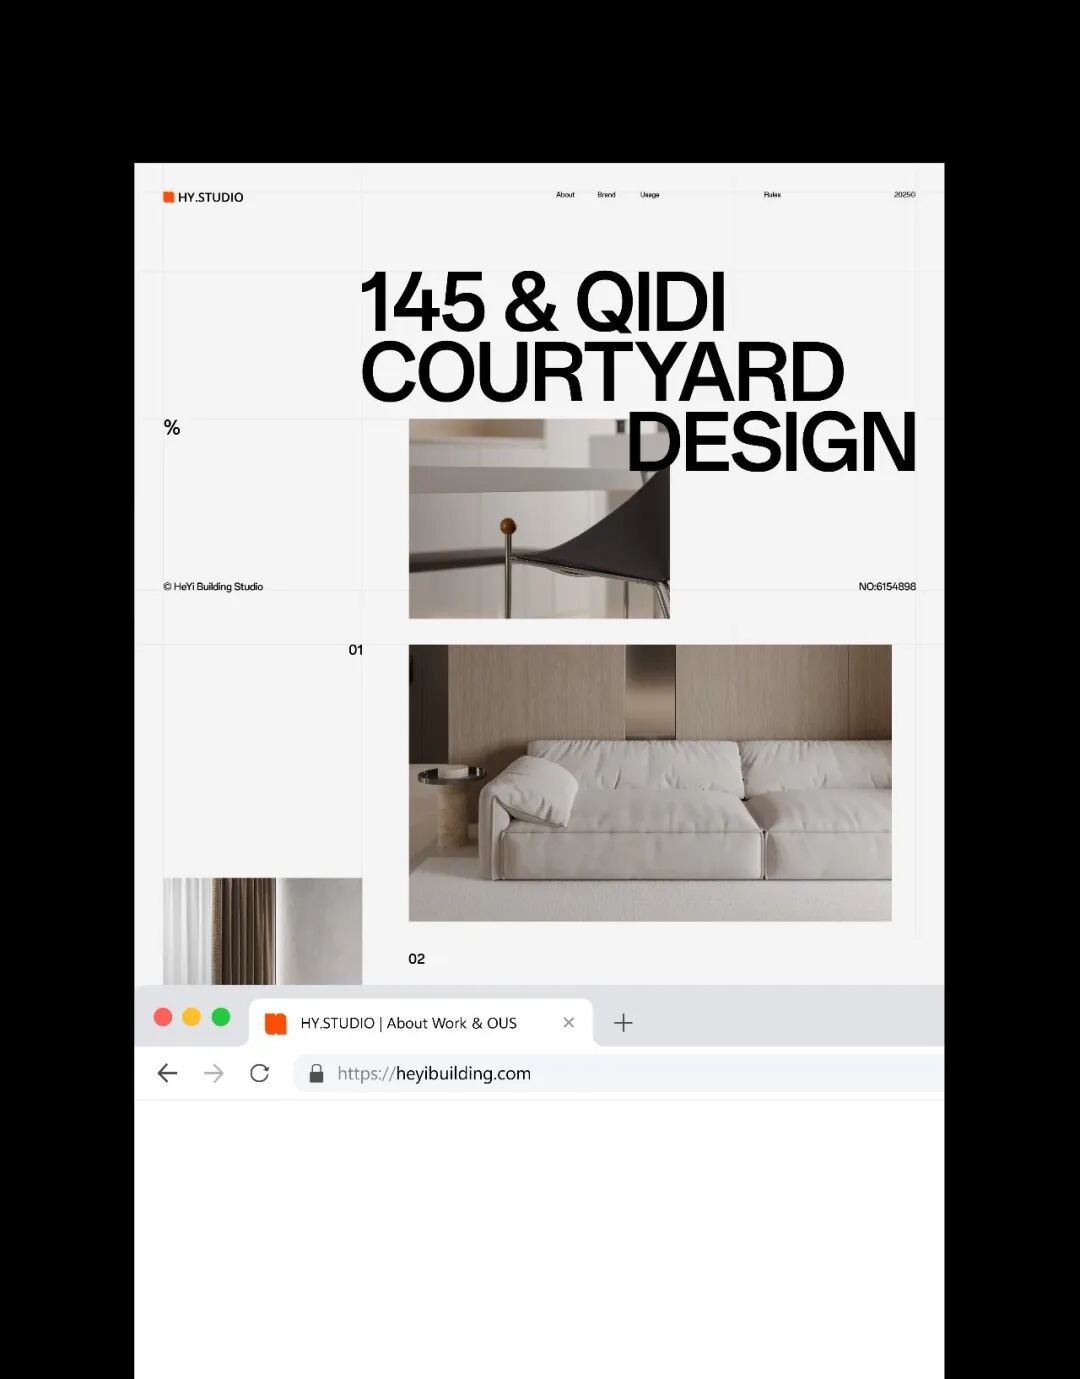
Task: Open a new tab with plus icon
Action: coord(623,1022)
